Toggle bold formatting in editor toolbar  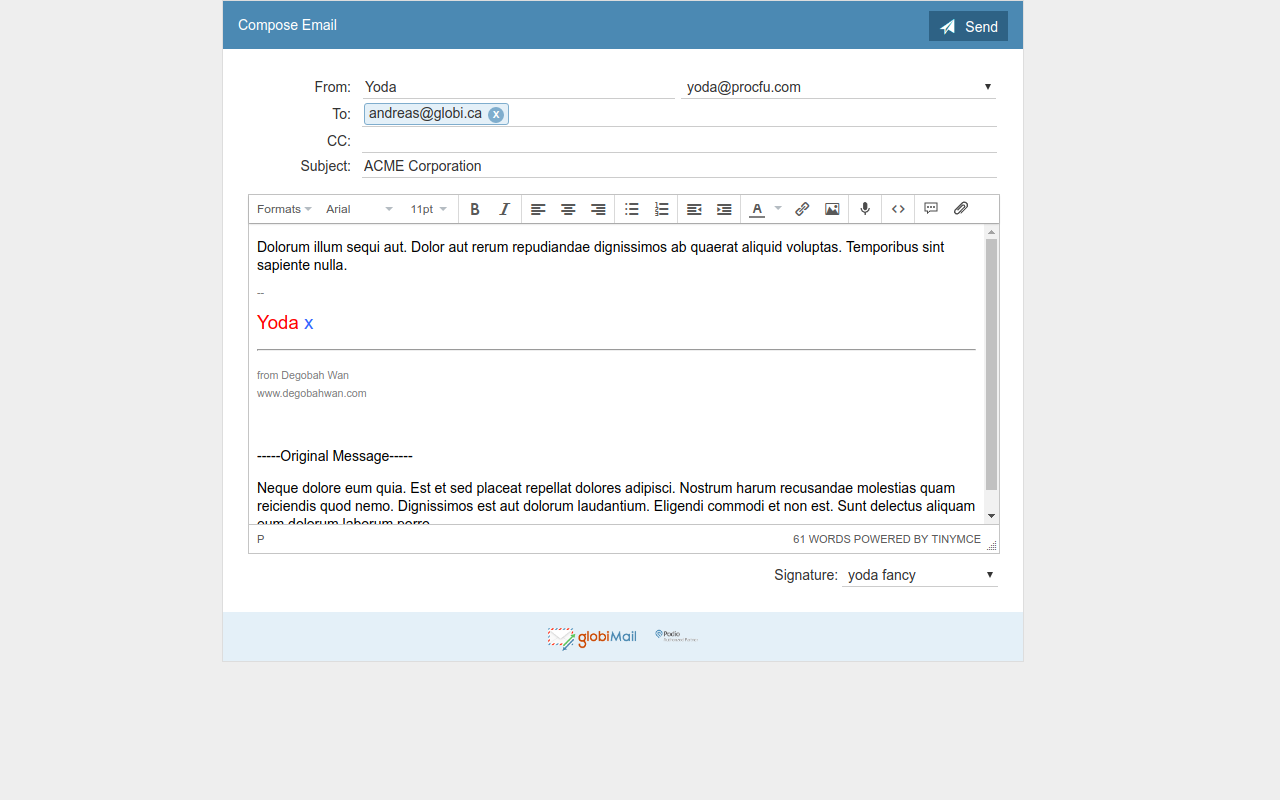pos(475,209)
